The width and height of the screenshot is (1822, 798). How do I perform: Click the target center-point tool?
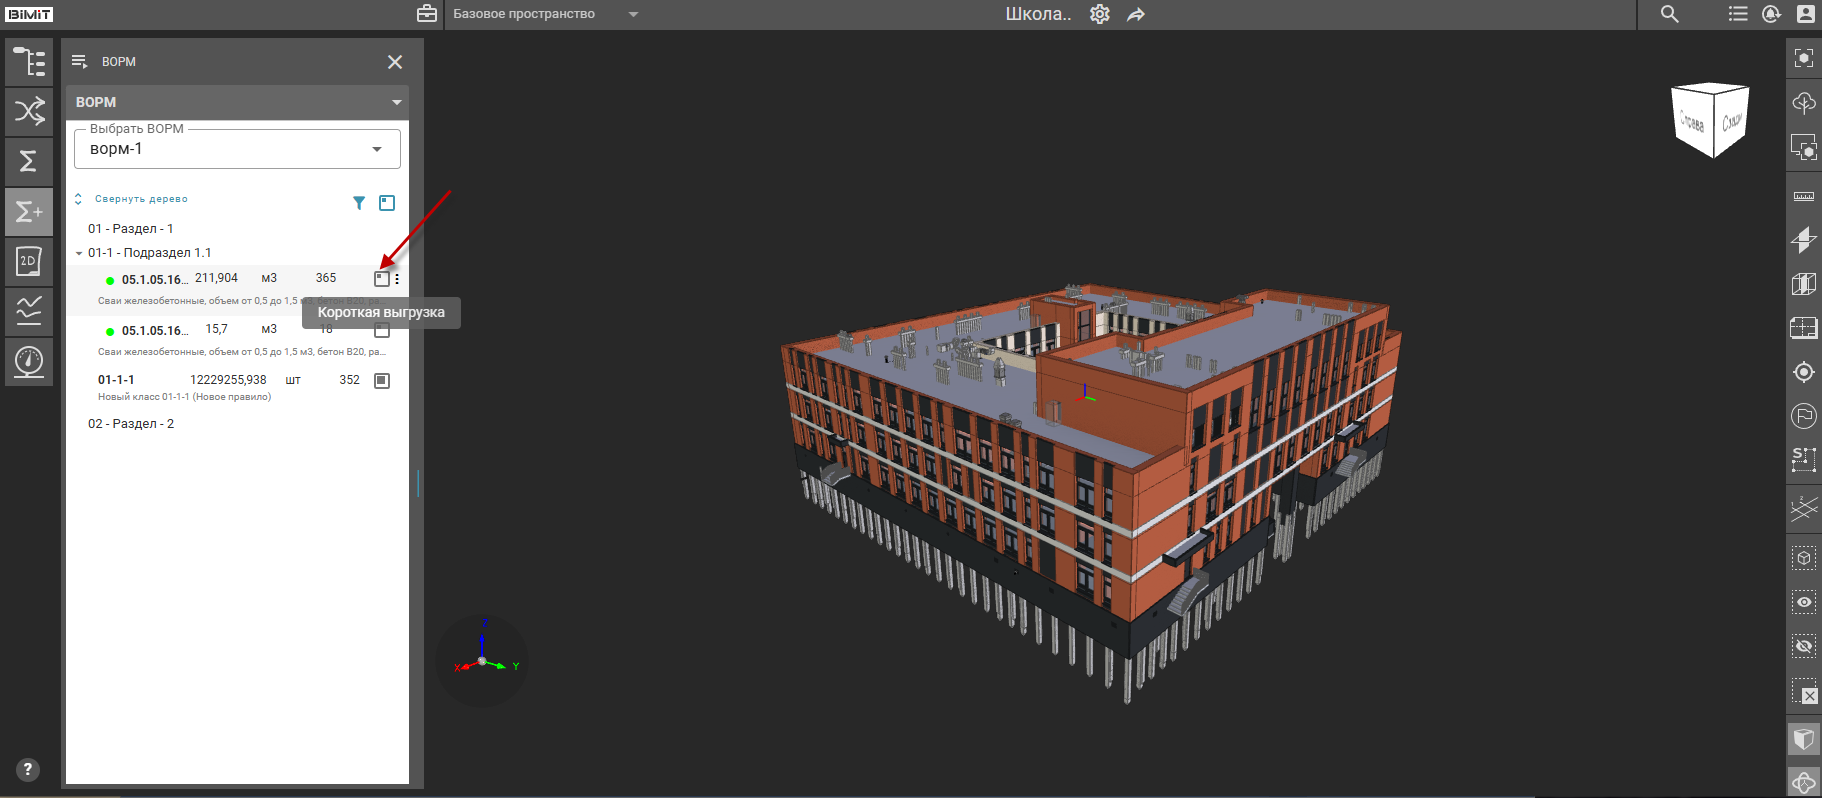1803,372
